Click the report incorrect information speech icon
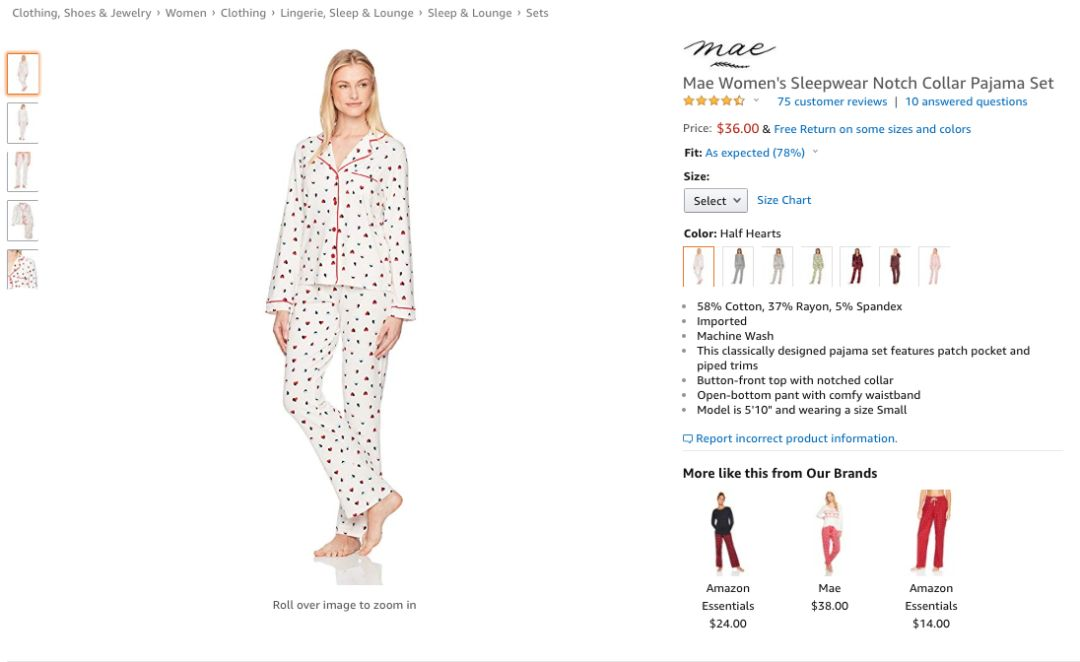The image size is (1080, 662). tap(687, 439)
